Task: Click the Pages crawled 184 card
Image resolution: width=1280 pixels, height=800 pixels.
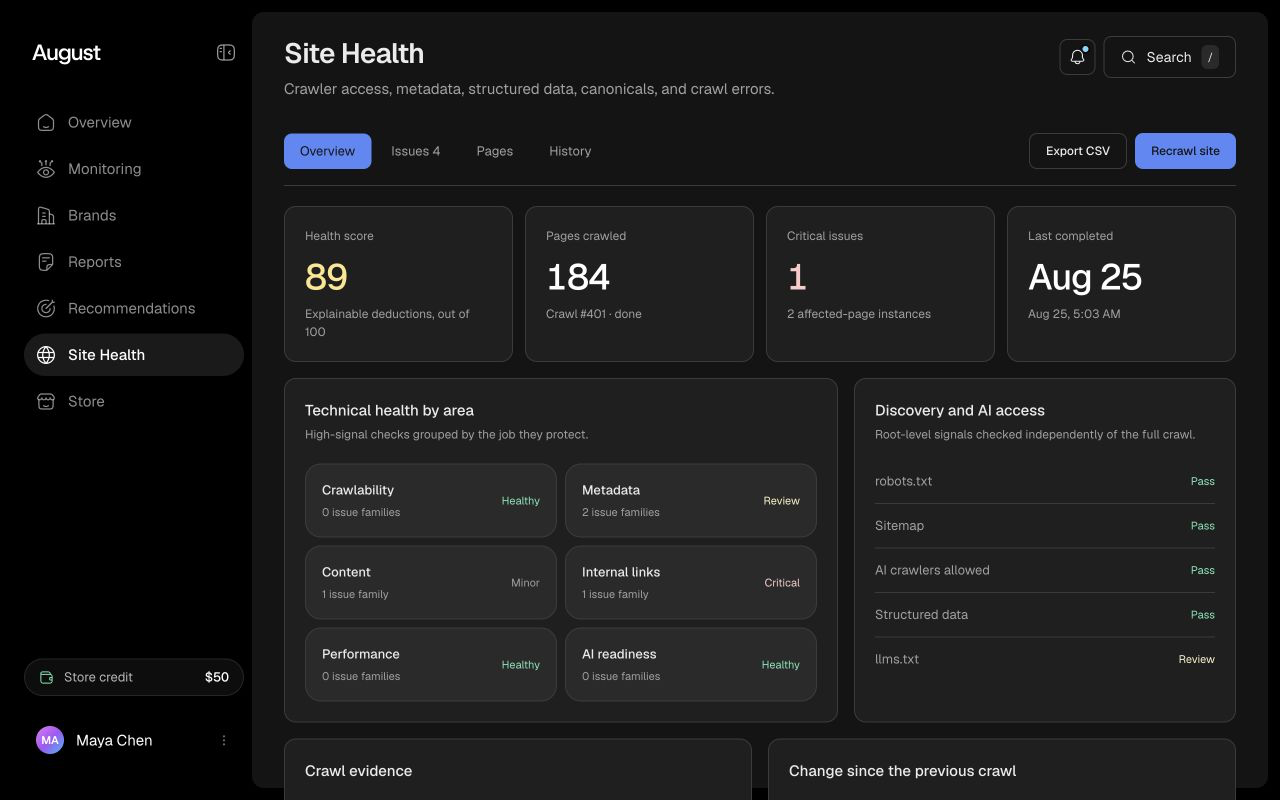Action: tap(639, 284)
